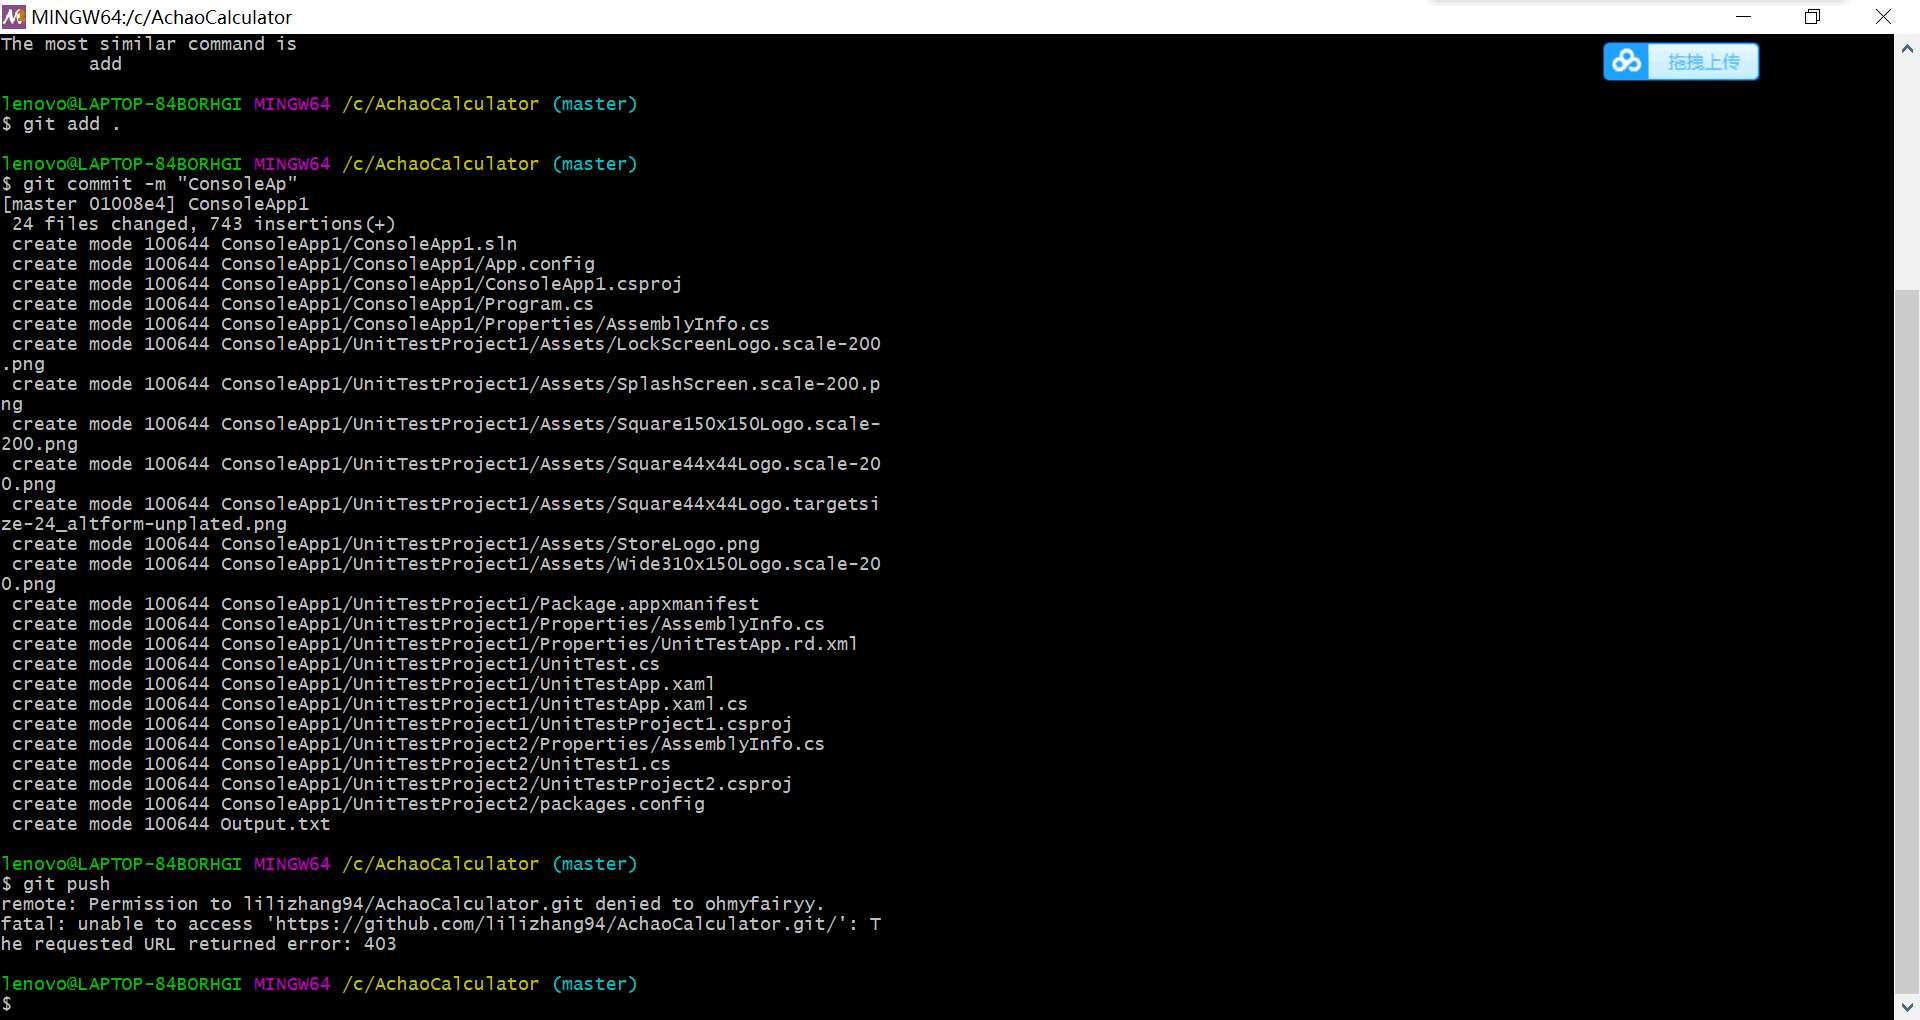
Task: Click the UnitTest.cs line
Action: point(336,664)
